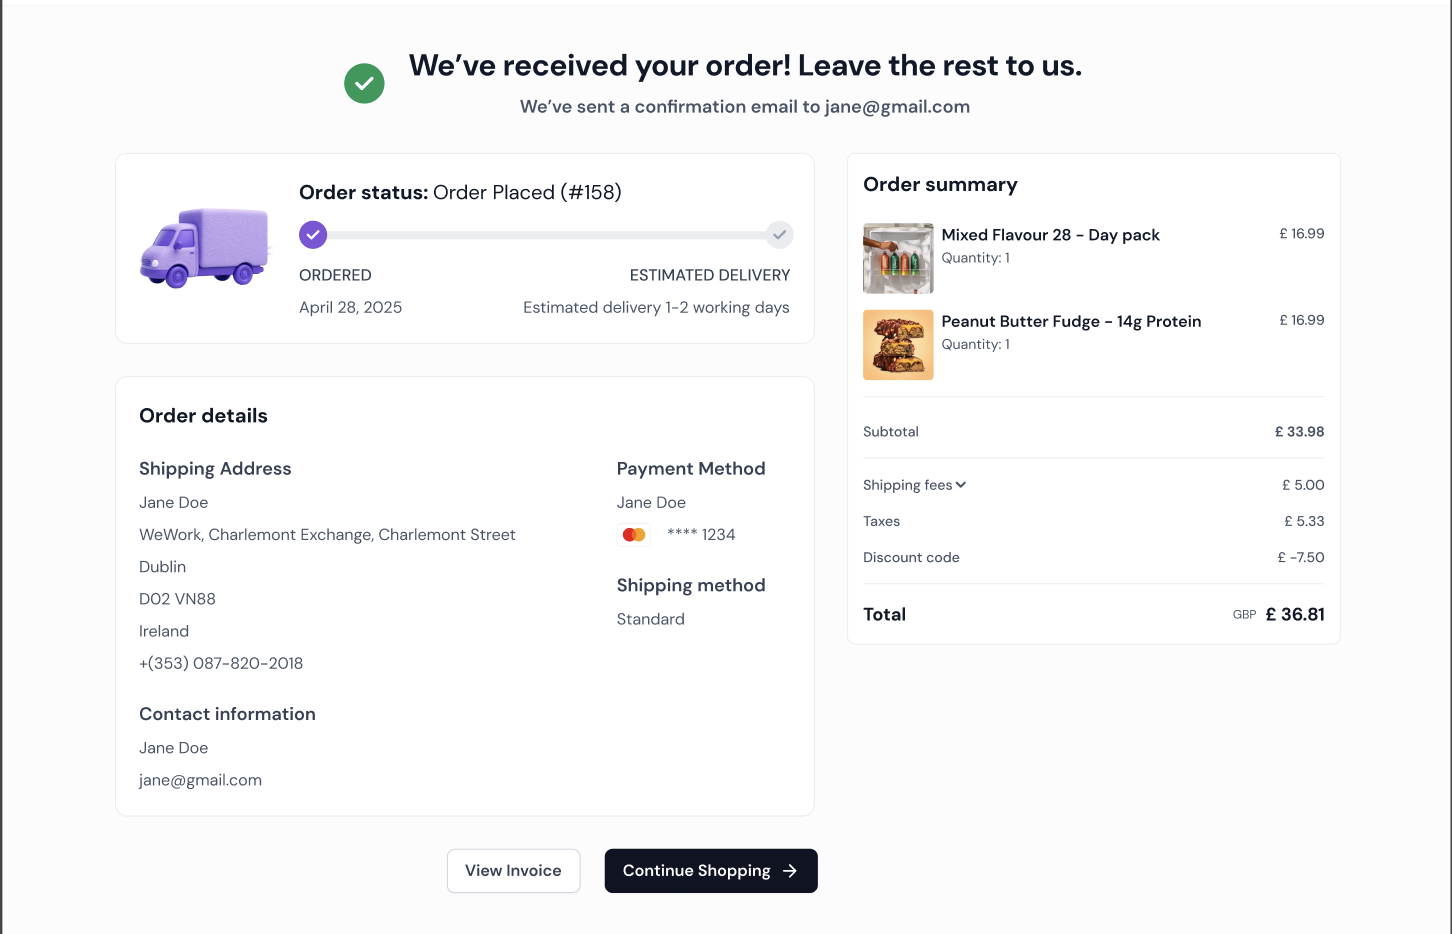Click the green order success checkmark icon
1452x934 pixels.
[x=364, y=84]
